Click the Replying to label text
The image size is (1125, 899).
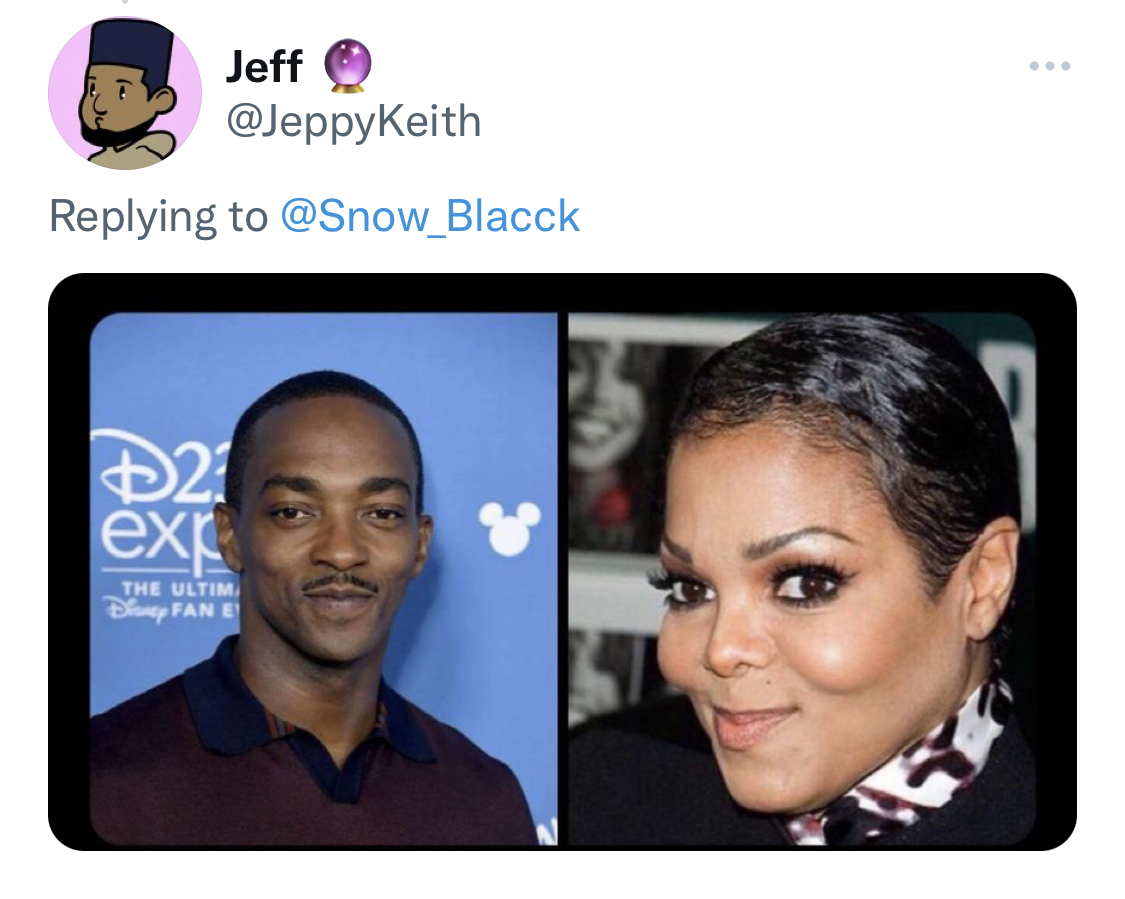tap(158, 216)
